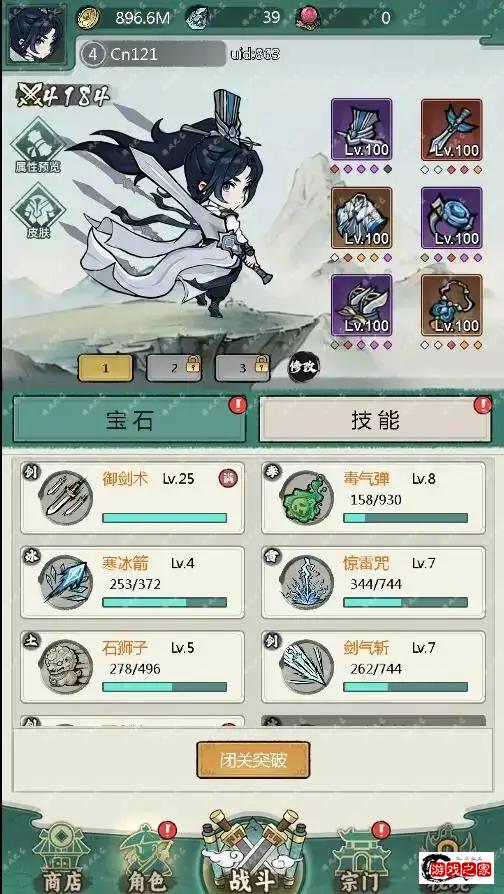Viewport: 504px width, 894px height.
Task: Select the bead necklace equipment slot
Action: point(452,305)
